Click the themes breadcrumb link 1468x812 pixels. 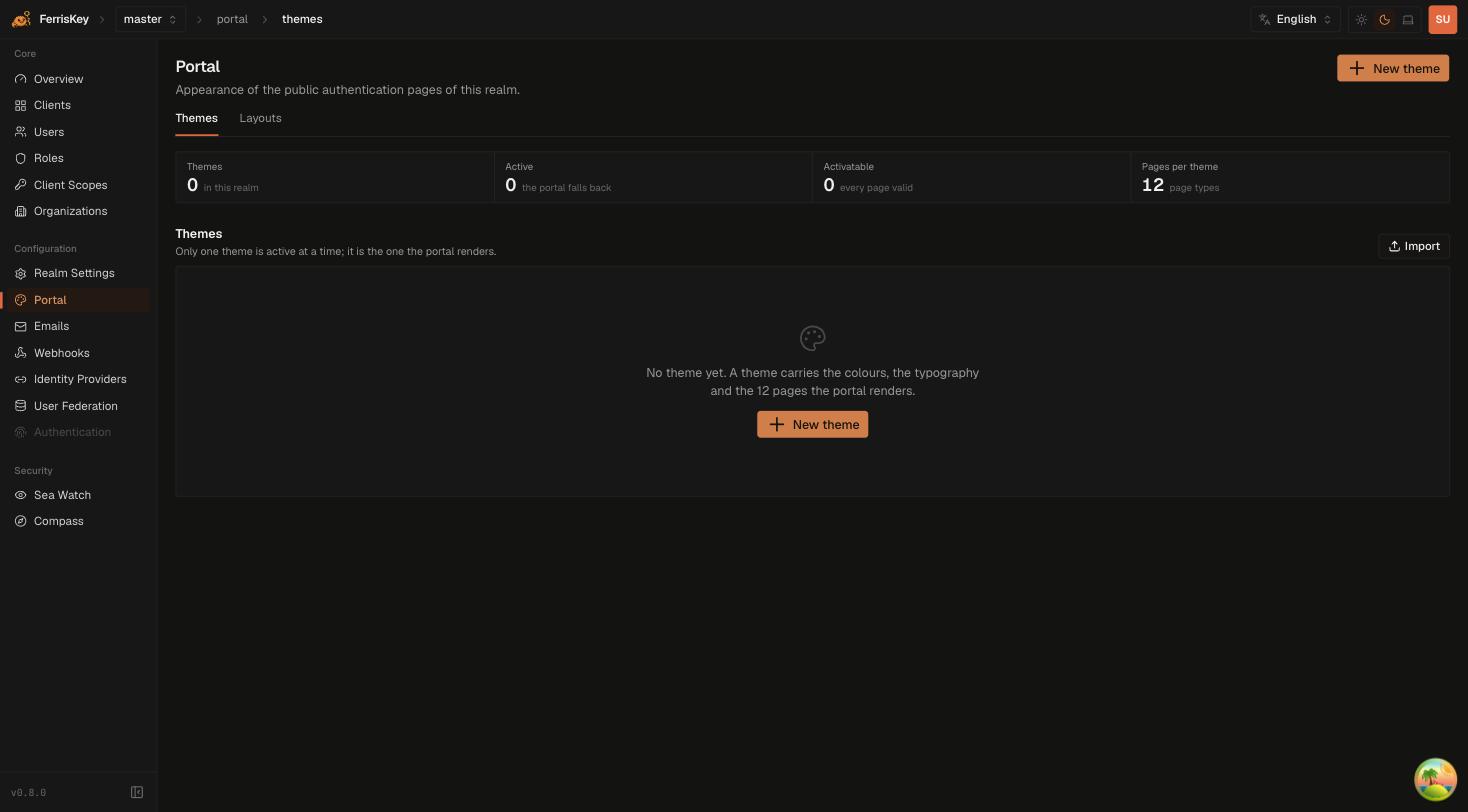coord(302,19)
